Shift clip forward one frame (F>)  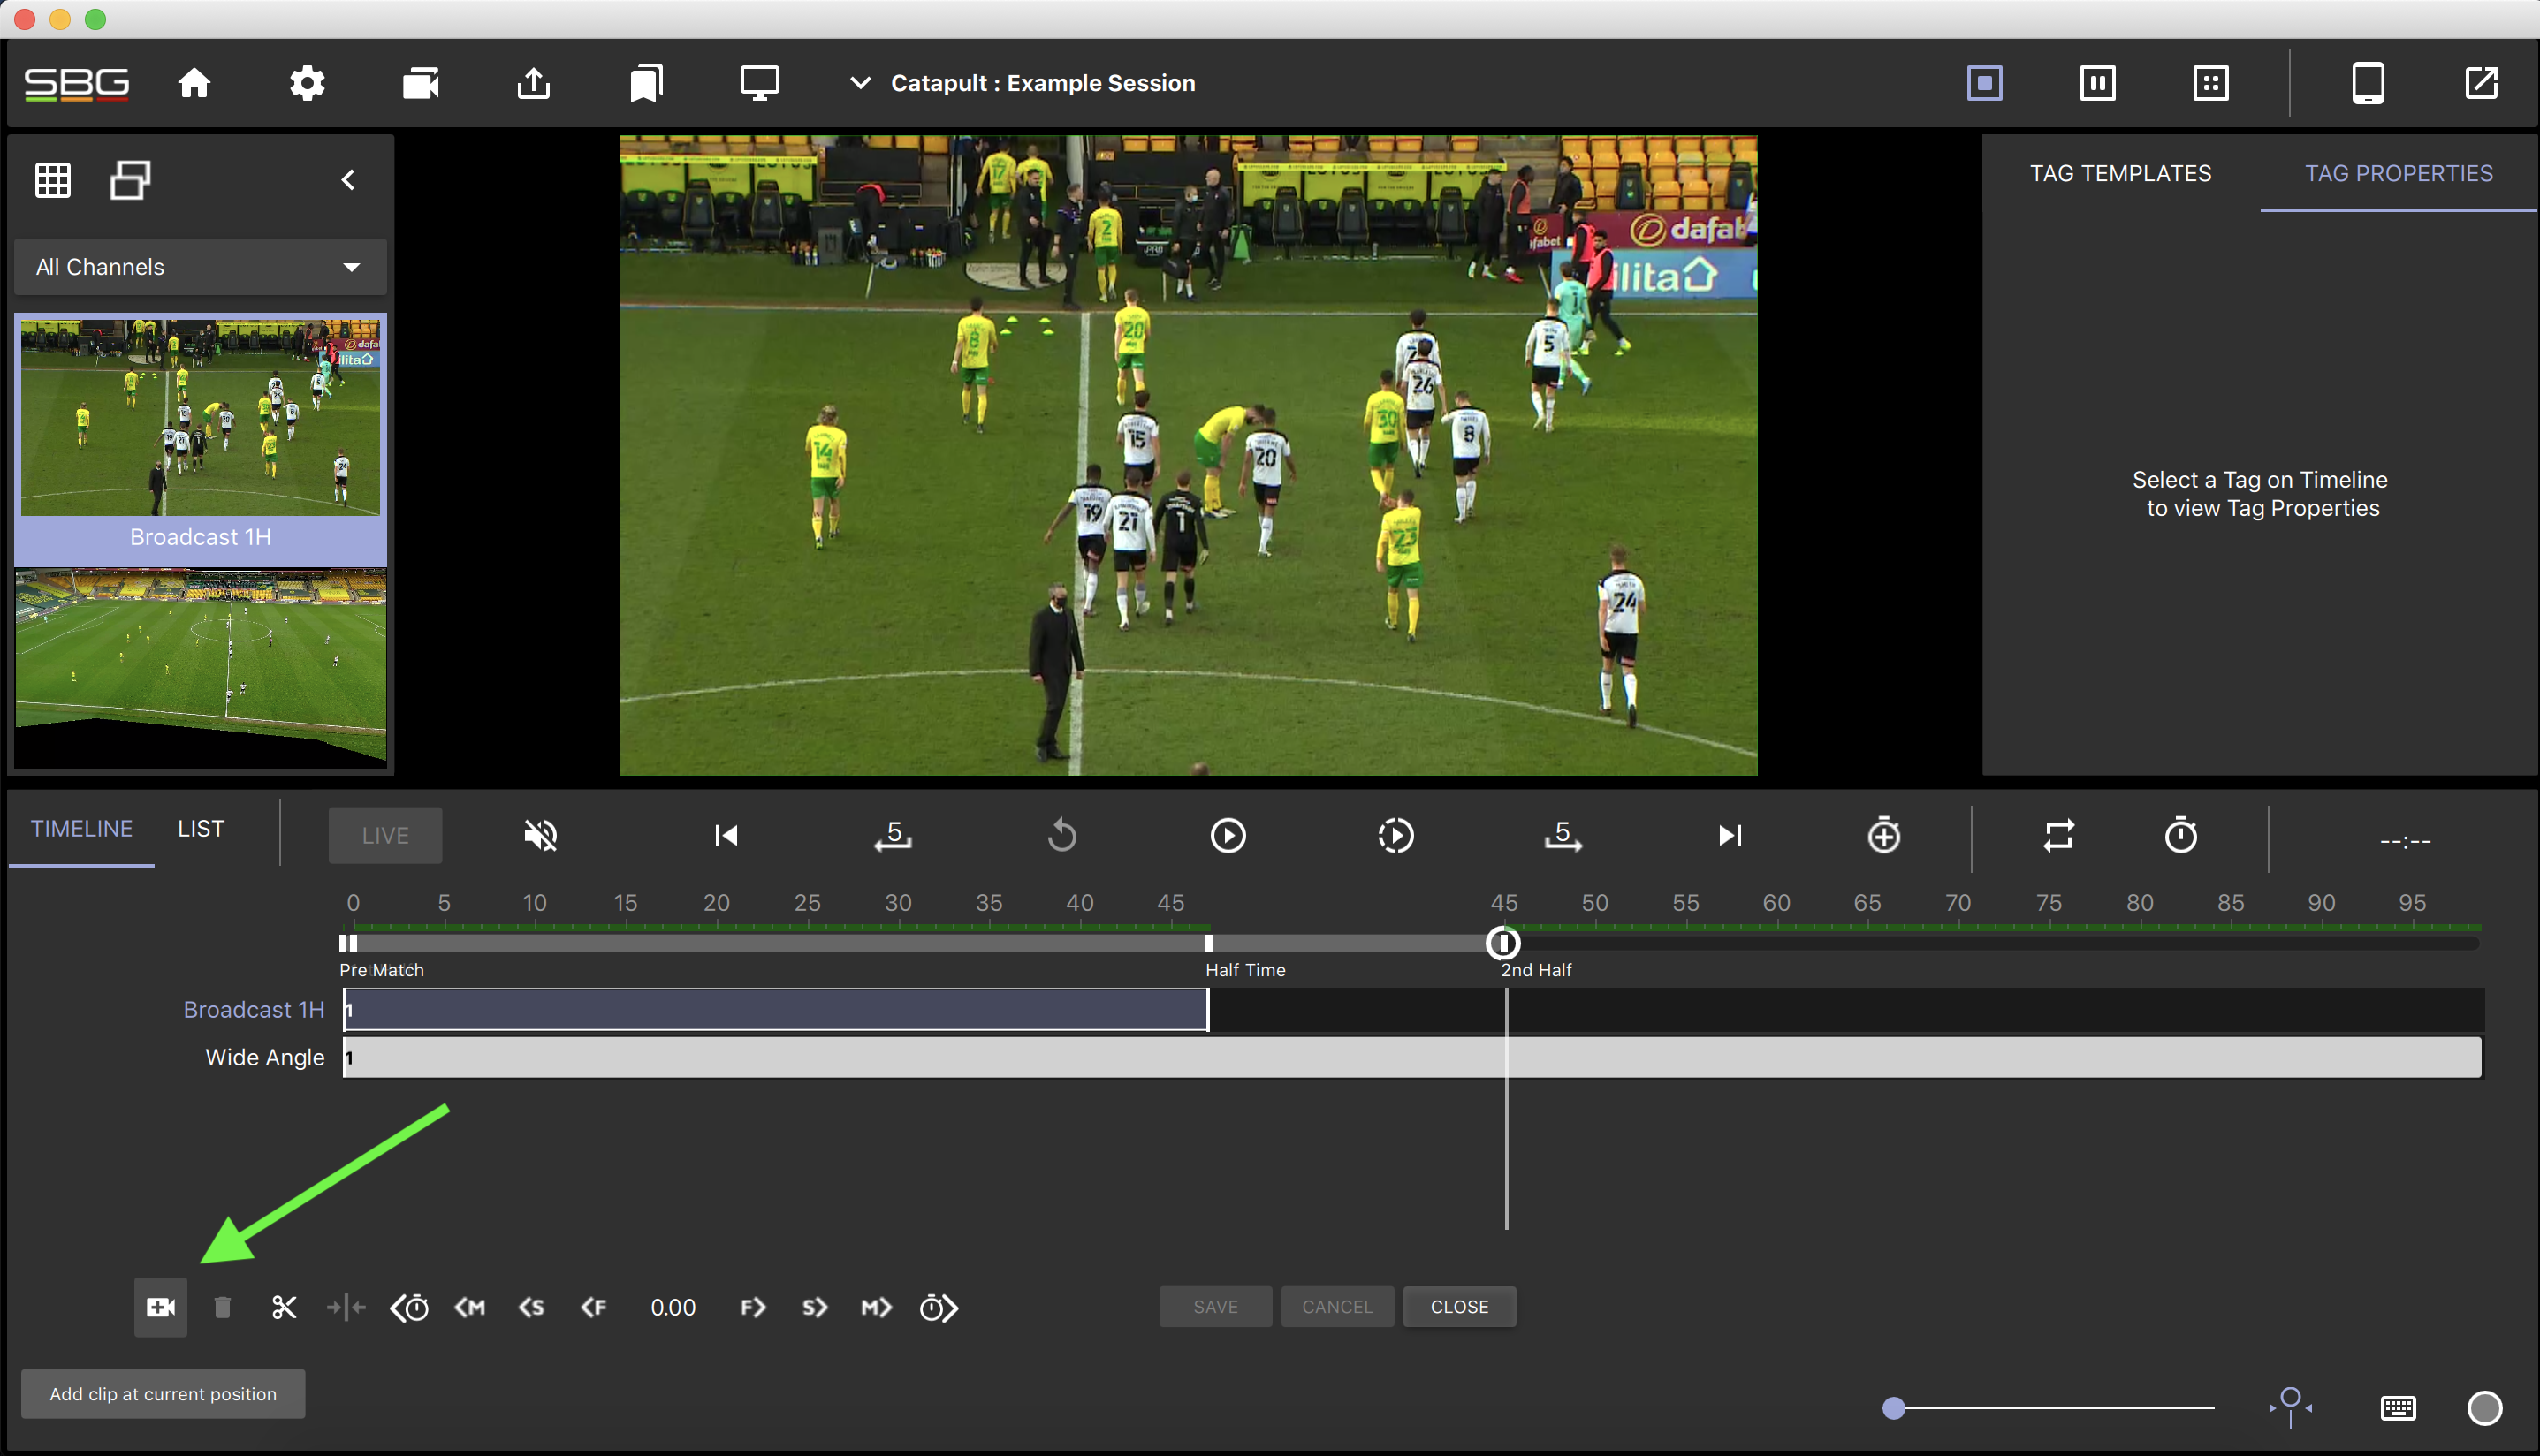(753, 1307)
